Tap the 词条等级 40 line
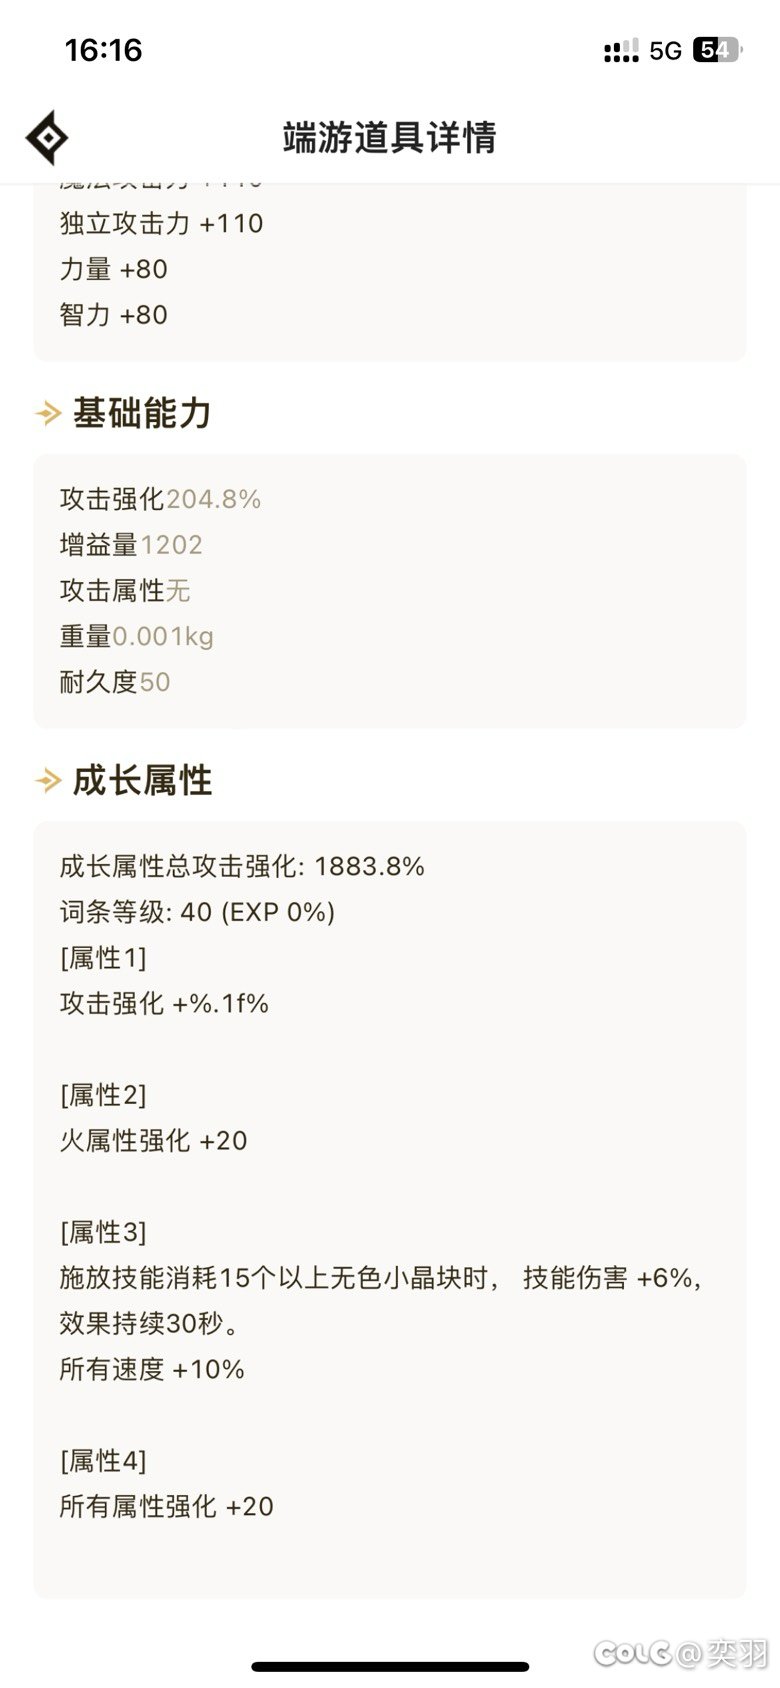The image size is (780, 1688). pyautogui.click(x=197, y=912)
